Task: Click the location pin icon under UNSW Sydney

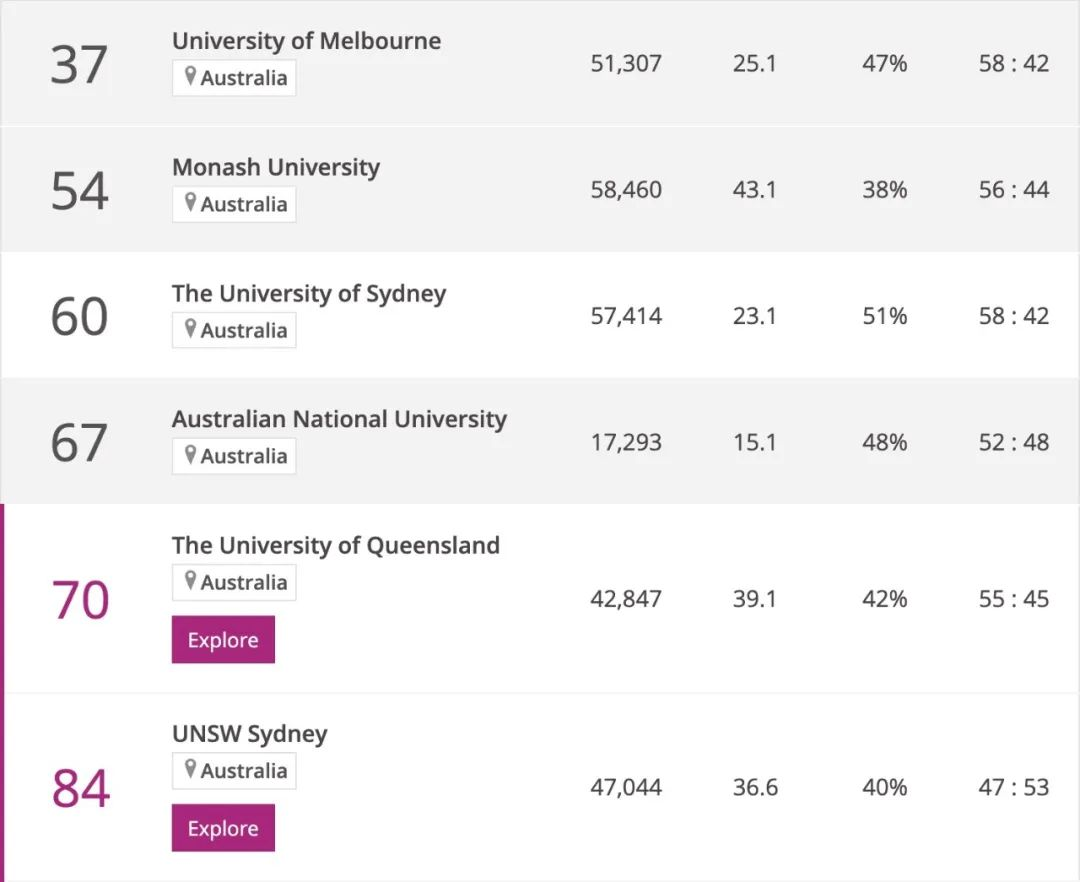Action: [x=190, y=770]
